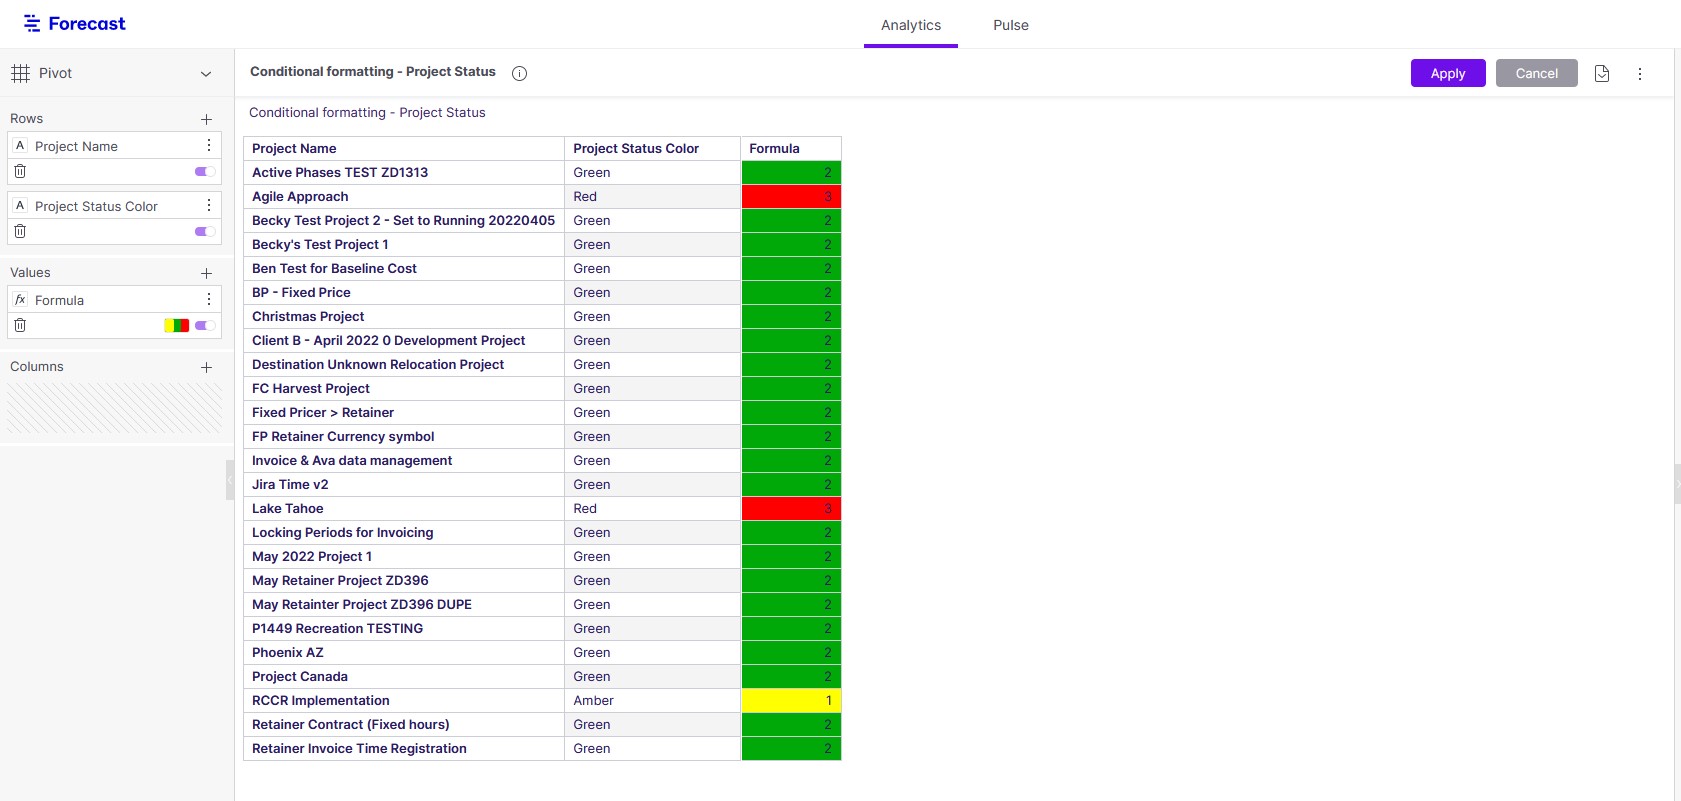Click the Forecast logo
This screenshot has width=1681, height=801.
pyautogui.click(x=75, y=23)
